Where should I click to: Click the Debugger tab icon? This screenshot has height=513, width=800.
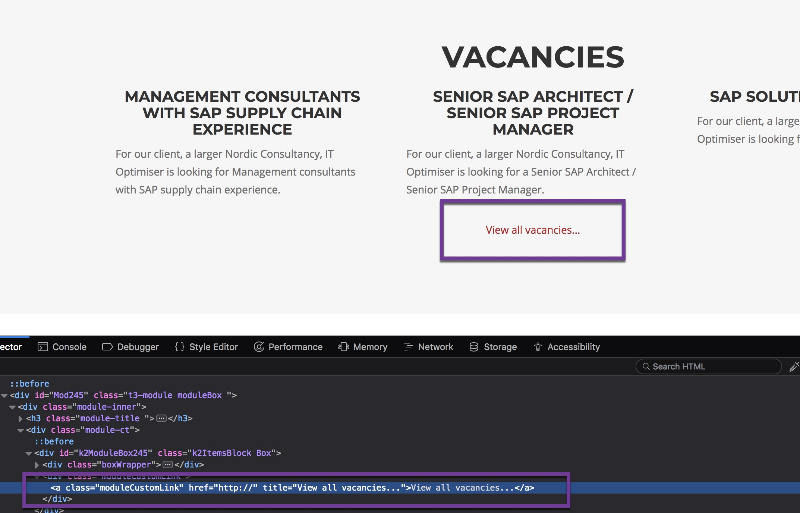click(107, 347)
